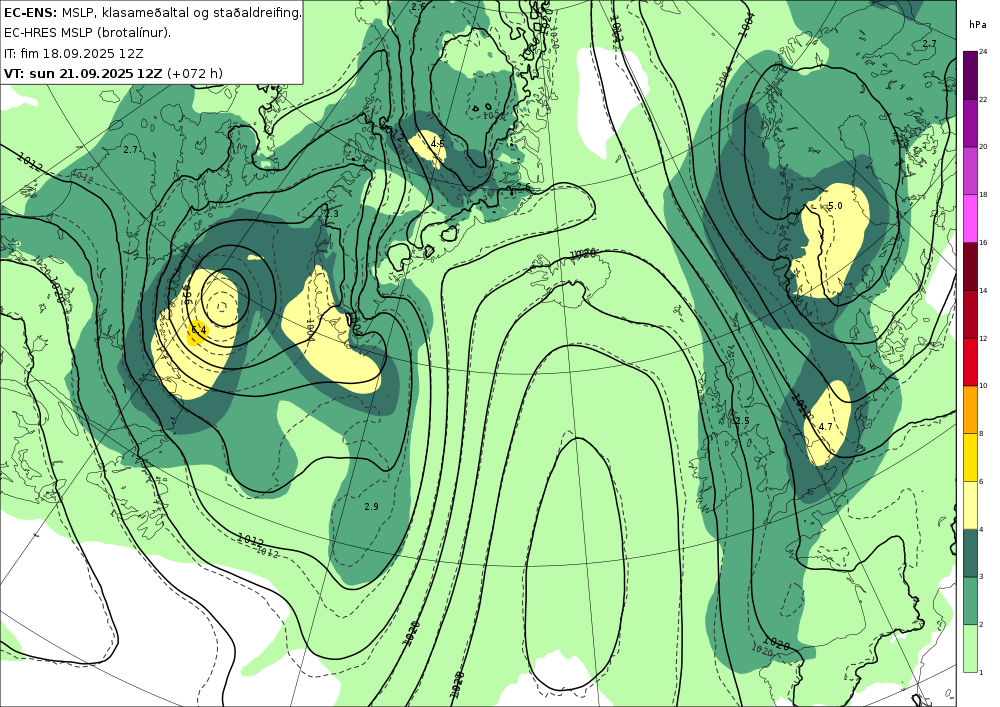Click the small yellow patch containing the 4.5 label

coord(427,149)
